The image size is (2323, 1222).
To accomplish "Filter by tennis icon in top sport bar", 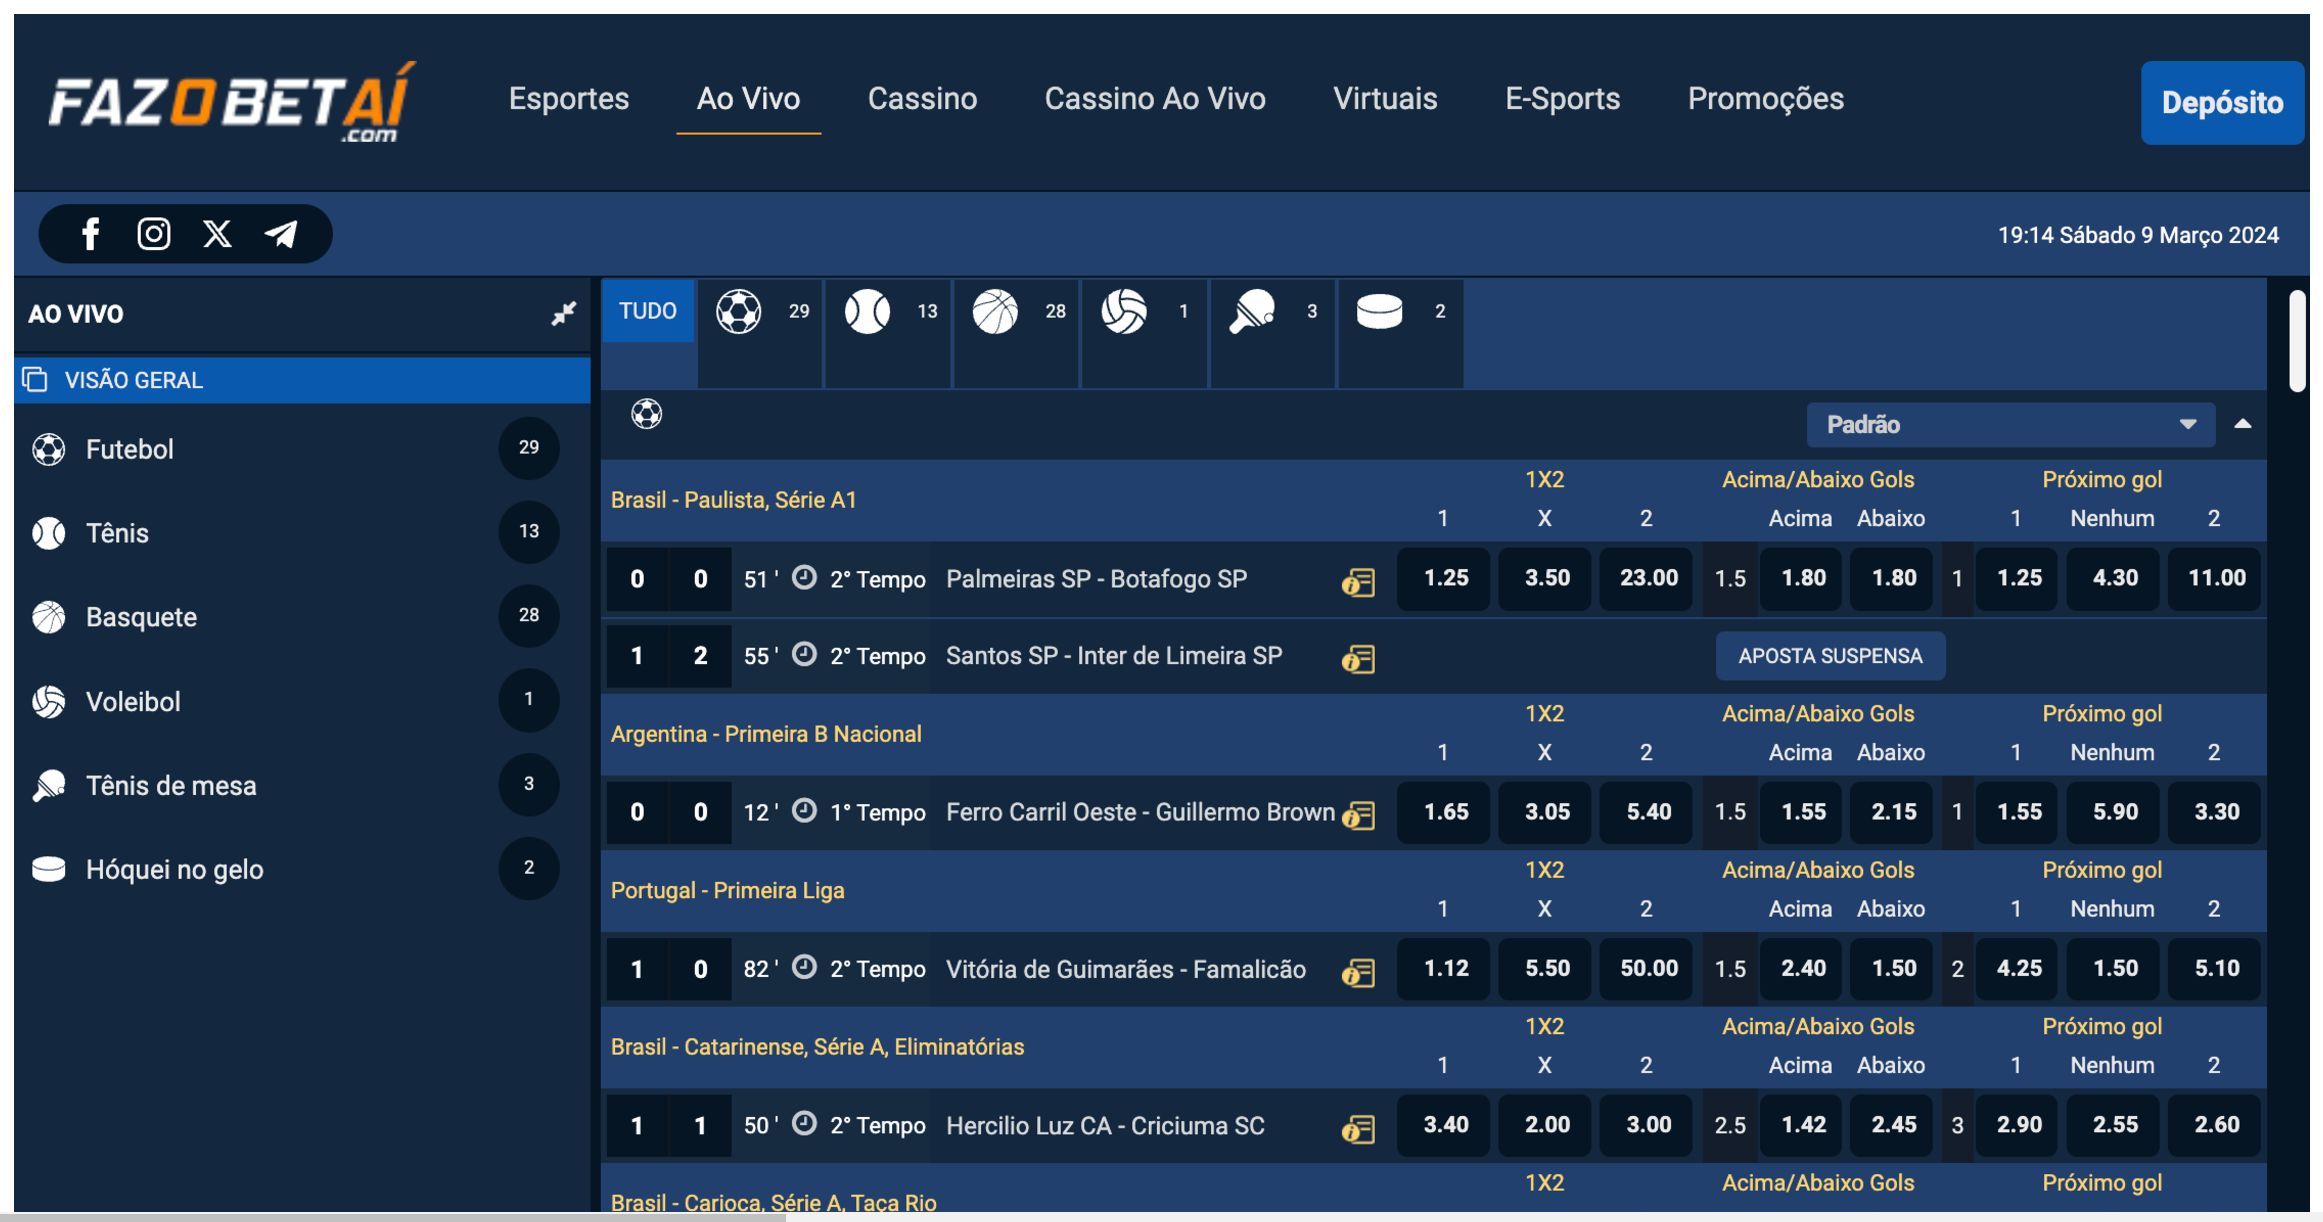I will tap(867, 311).
